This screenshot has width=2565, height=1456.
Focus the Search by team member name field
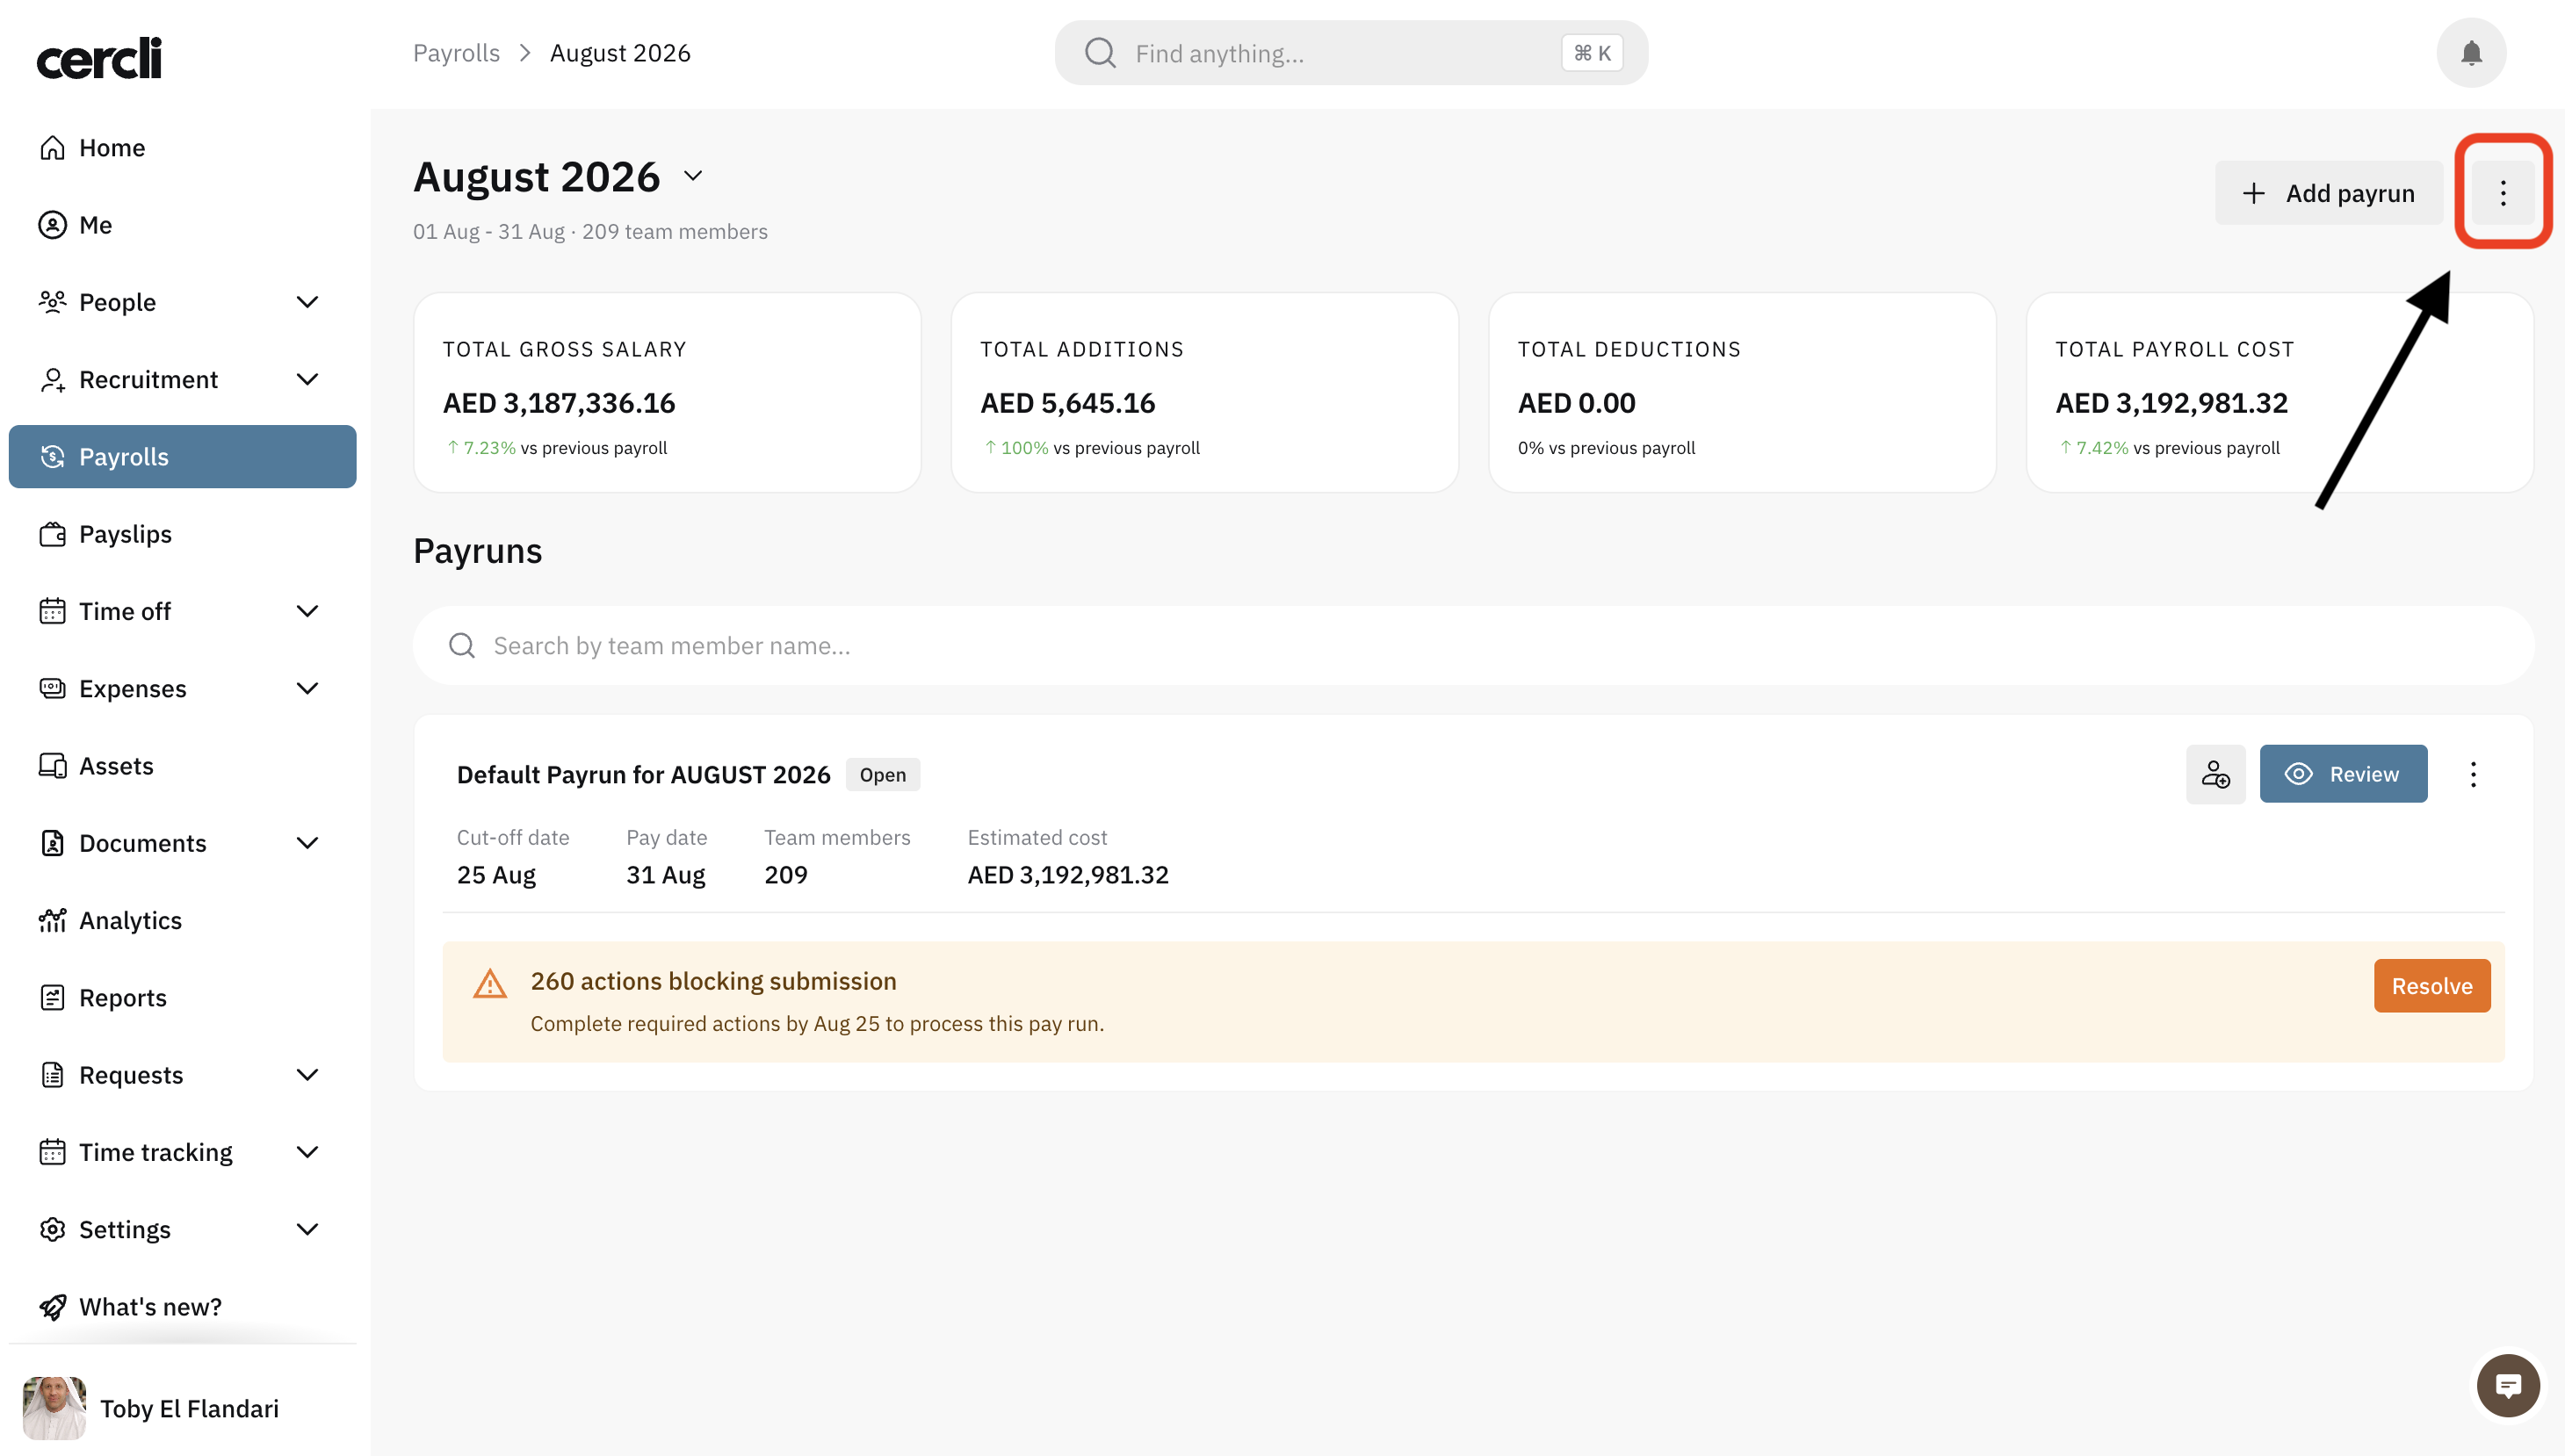[1473, 646]
